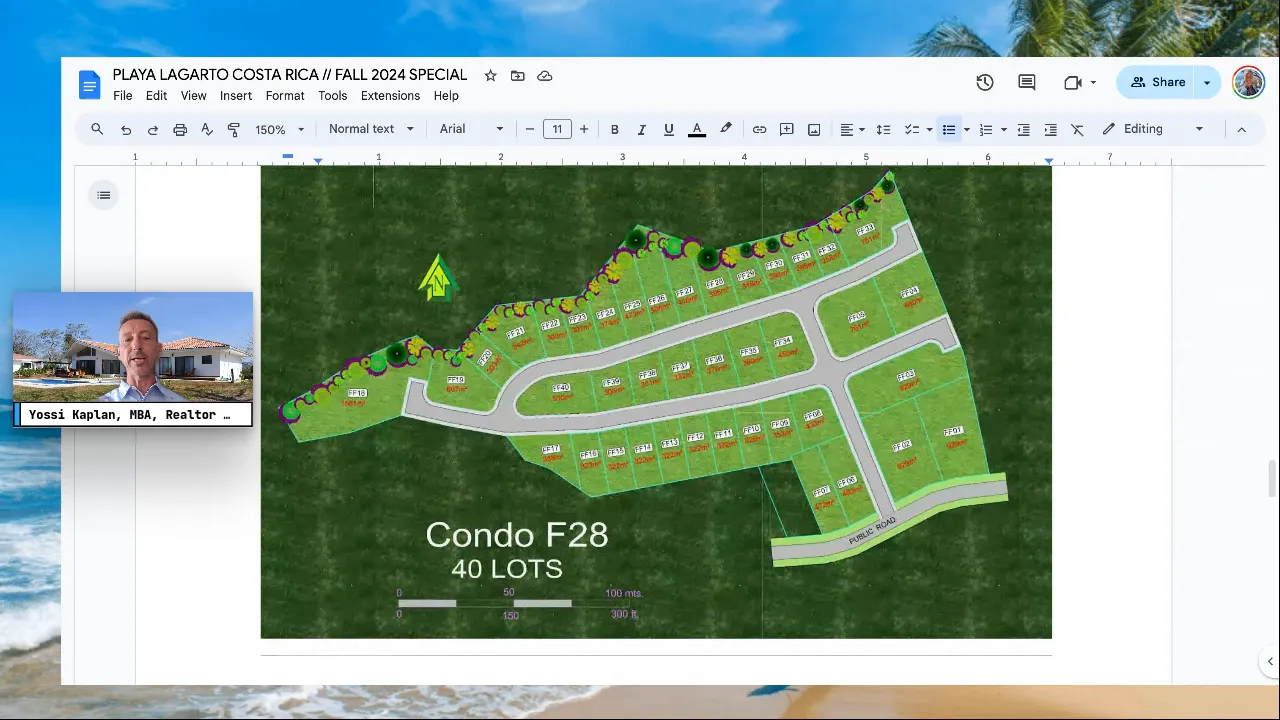Click the document title text
This screenshot has height=720, width=1280.
click(x=290, y=75)
